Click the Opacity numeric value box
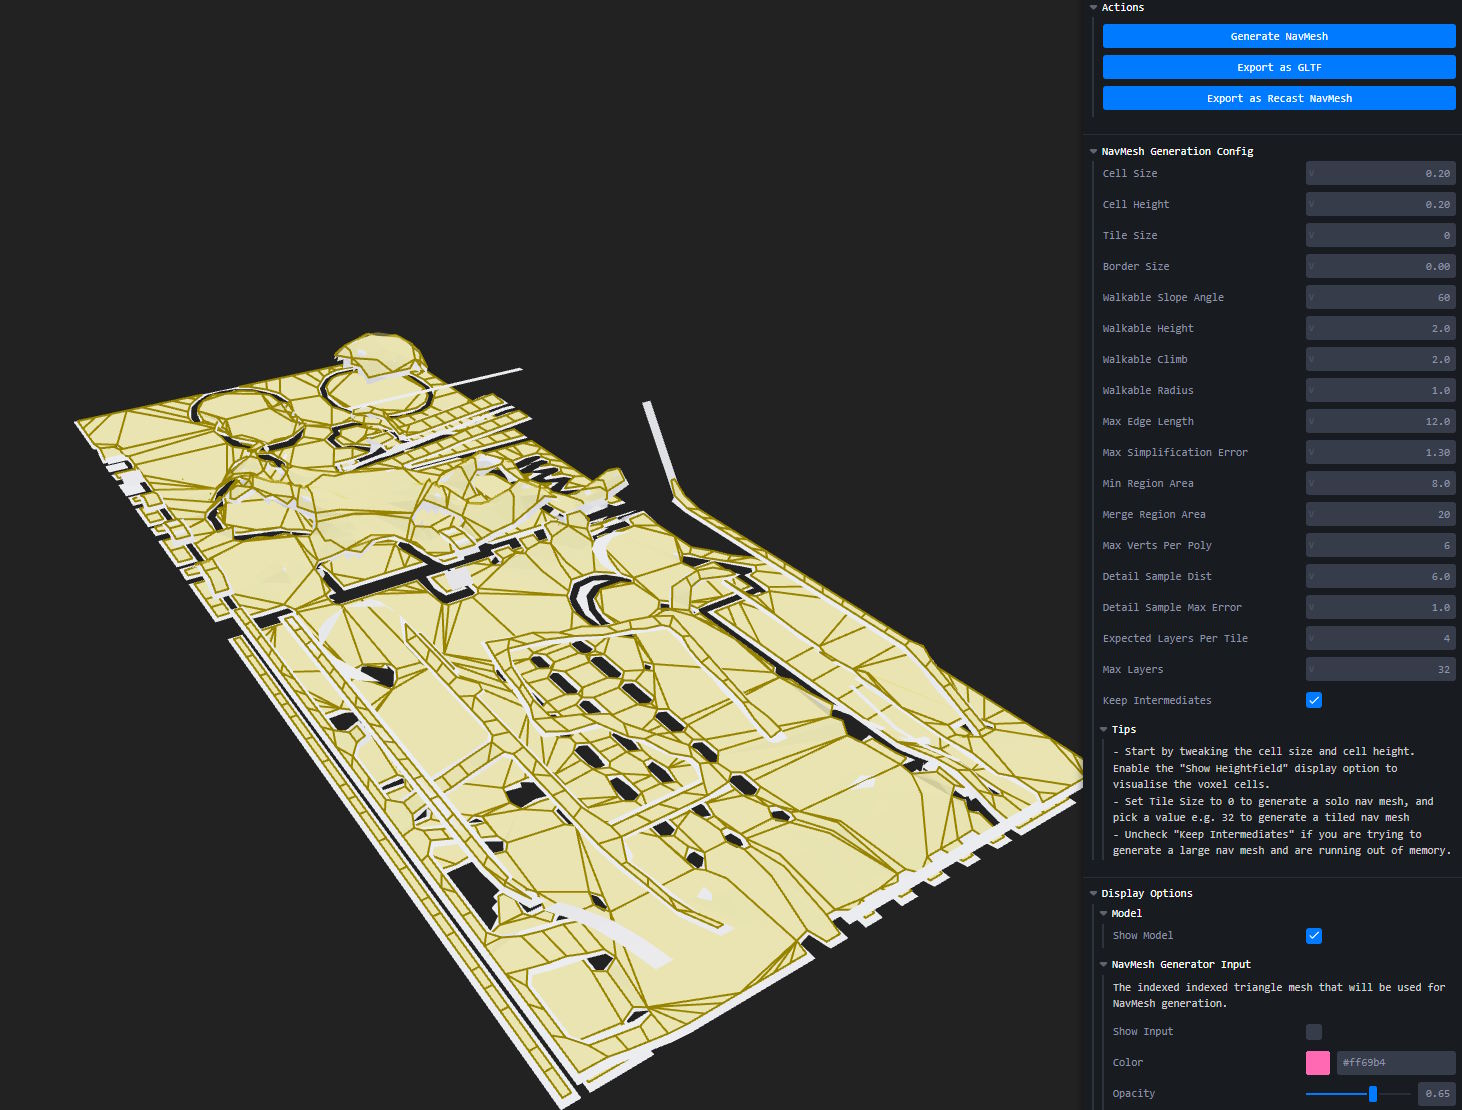 [1436, 1094]
